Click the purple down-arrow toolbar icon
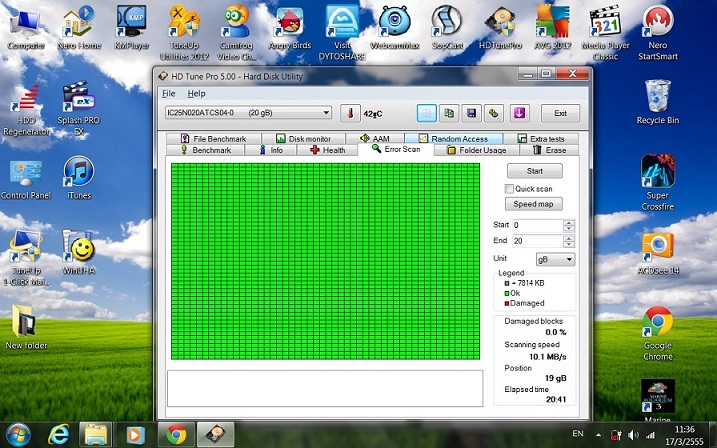Screen dimensions: 717x448 [517, 113]
